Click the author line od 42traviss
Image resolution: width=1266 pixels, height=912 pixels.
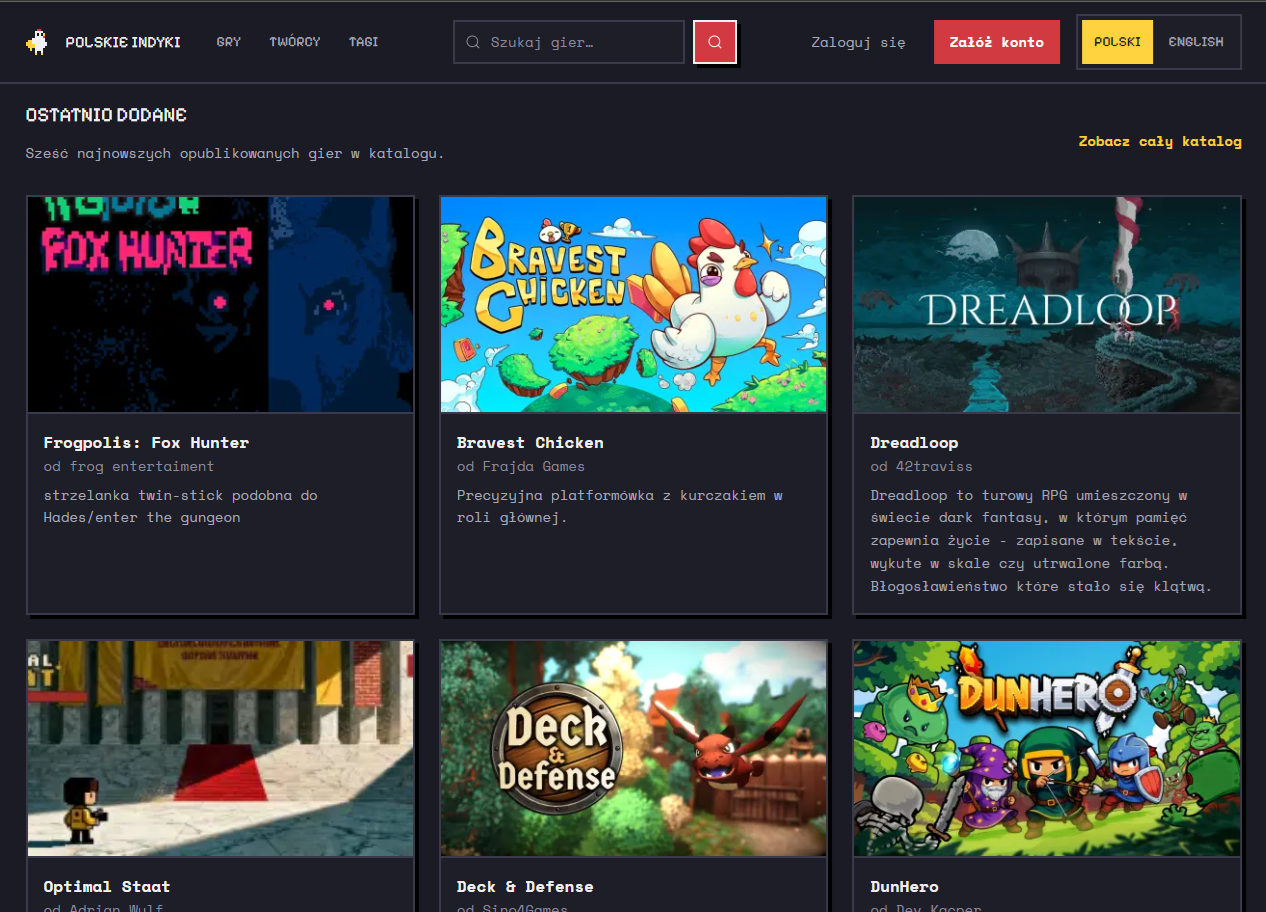tap(921, 466)
